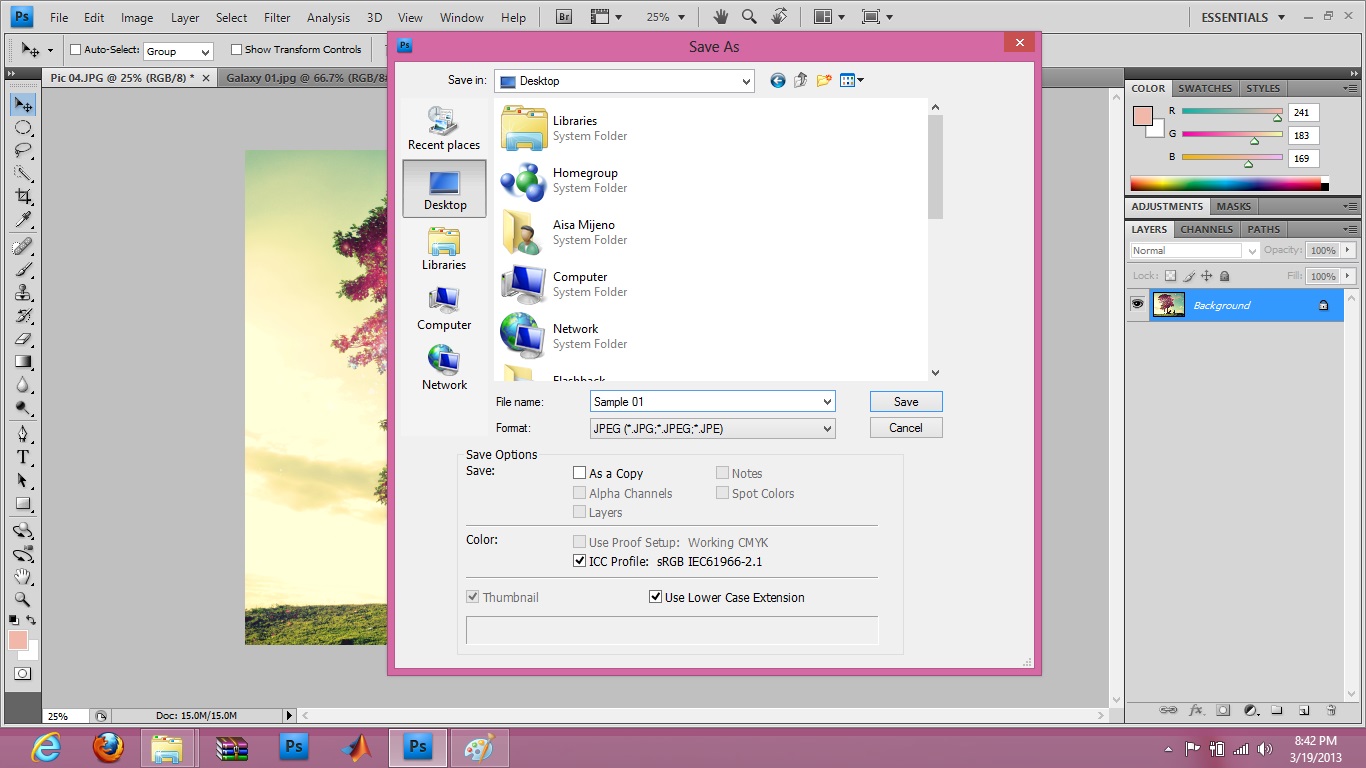Image resolution: width=1366 pixels, height=768 pixels.
Task: Switch to the Masks tab
Action: (1234, 206)
